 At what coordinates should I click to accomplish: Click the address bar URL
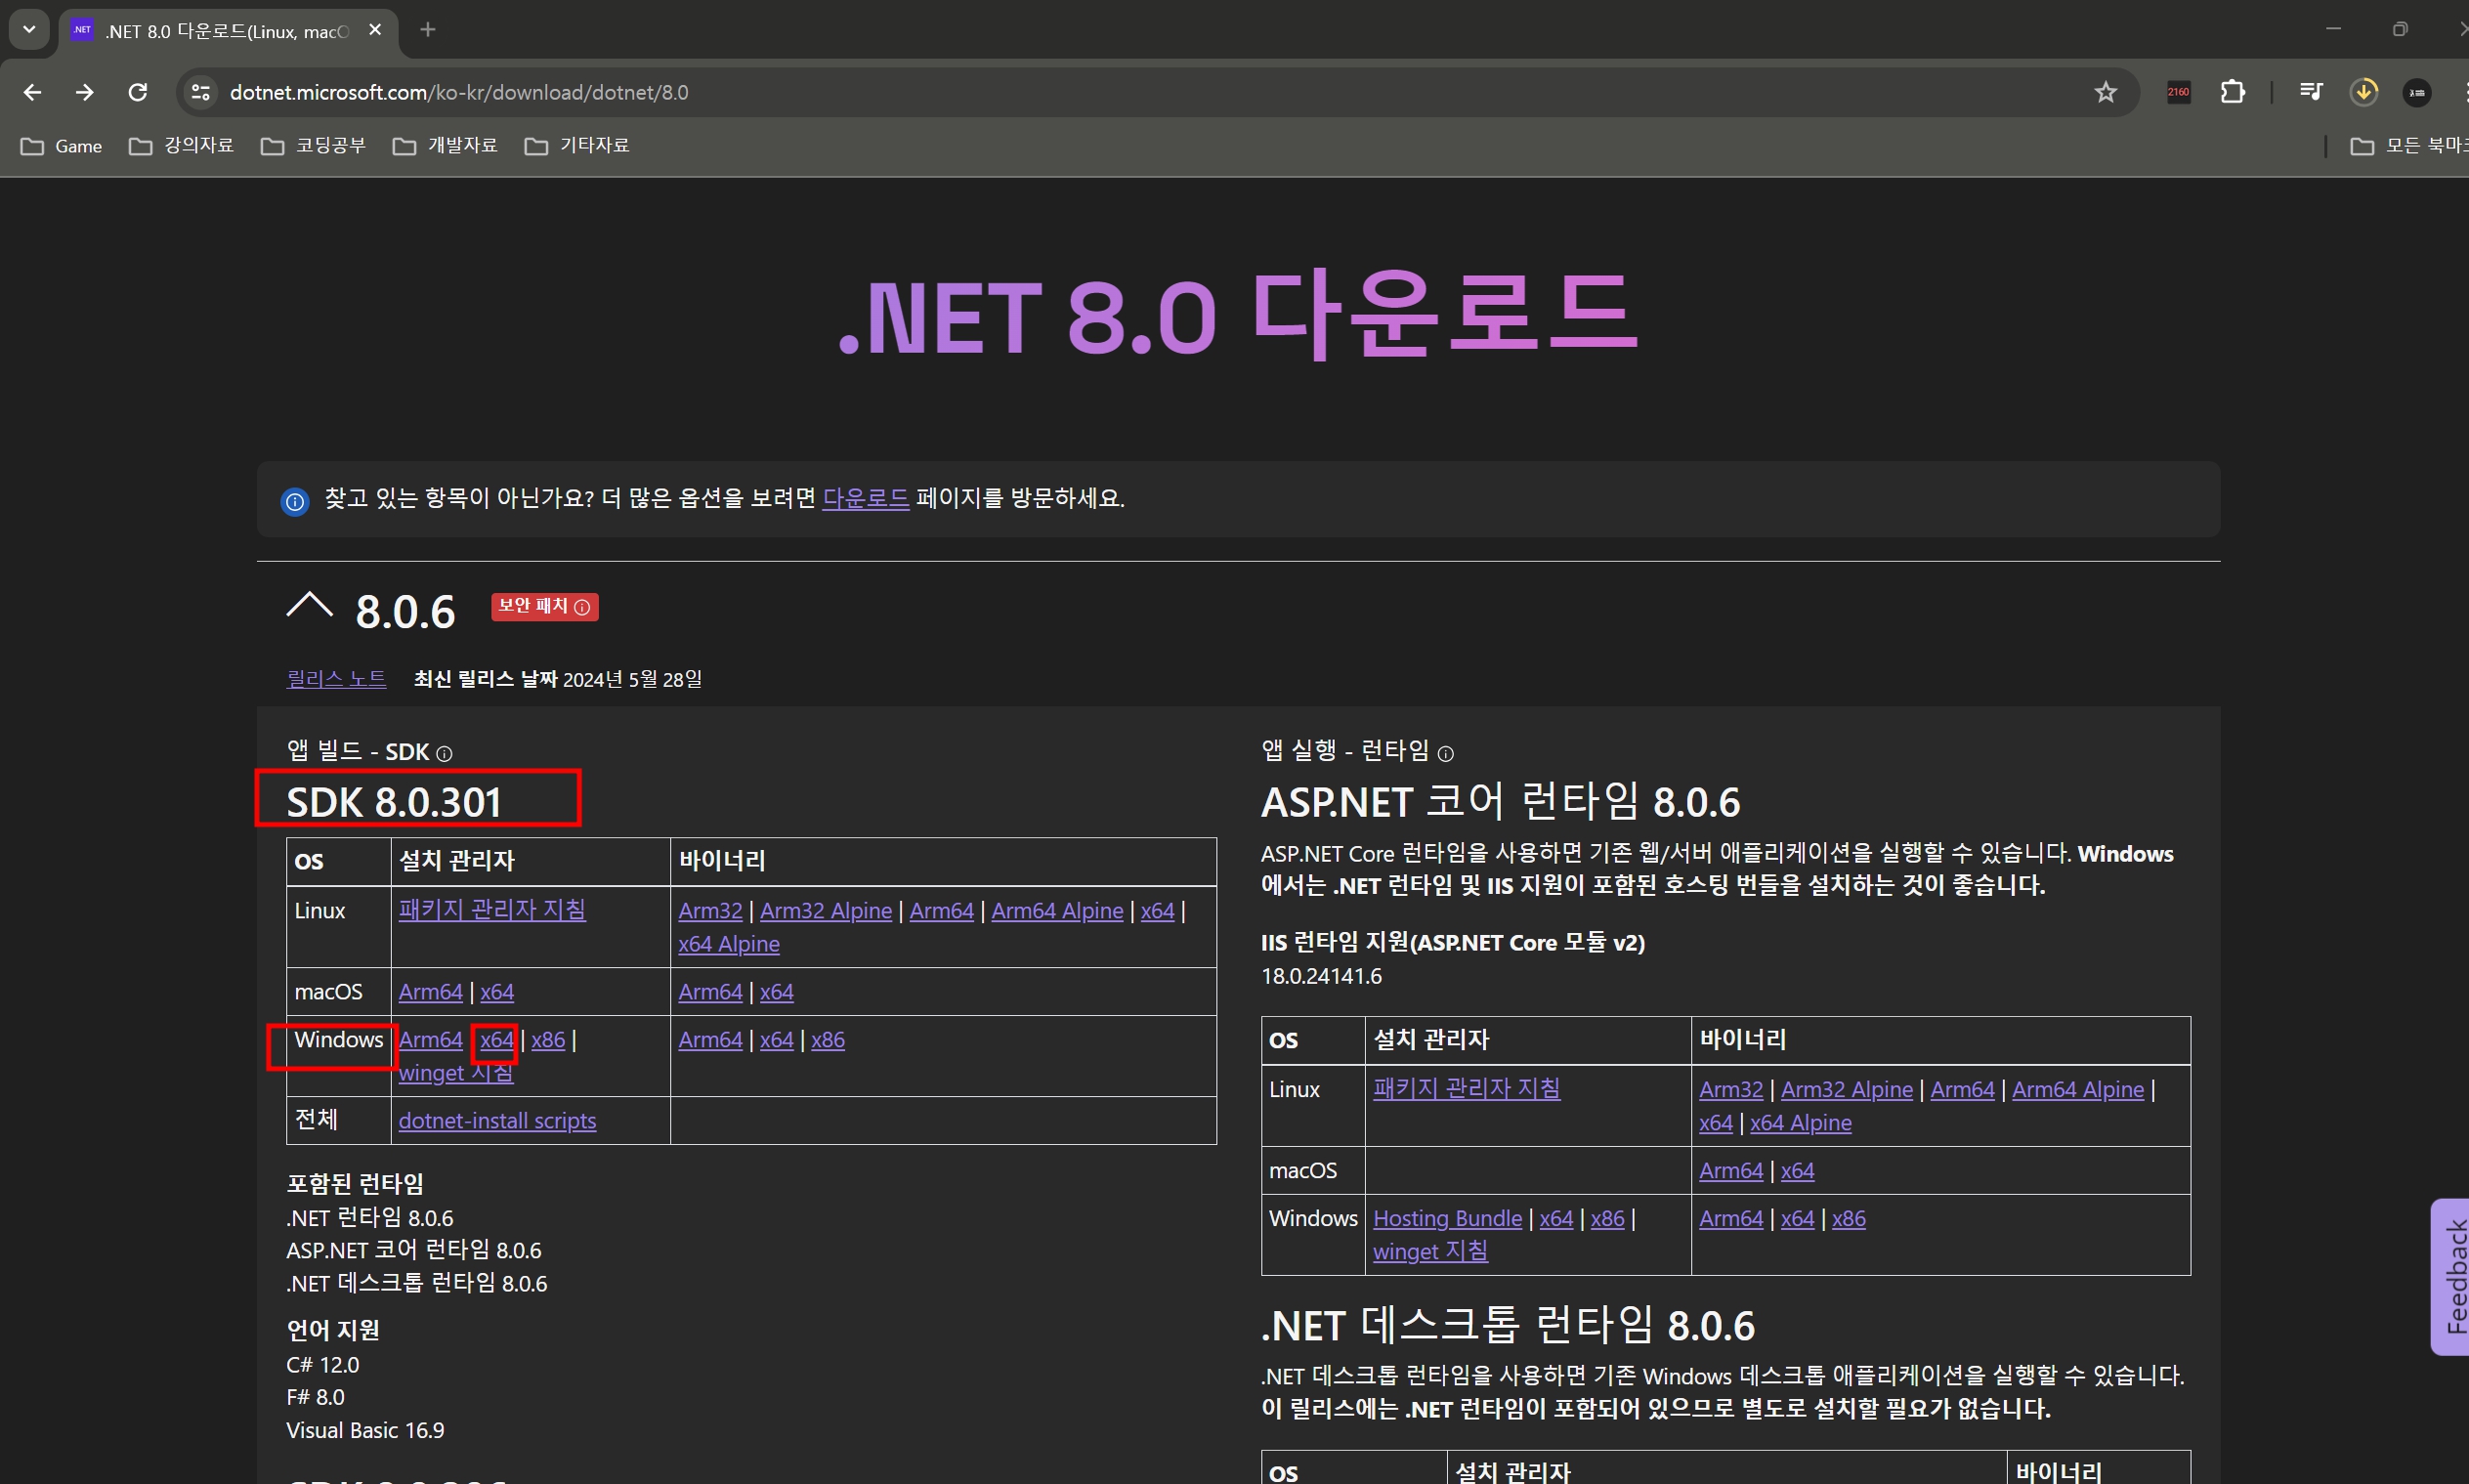point(459,92)
